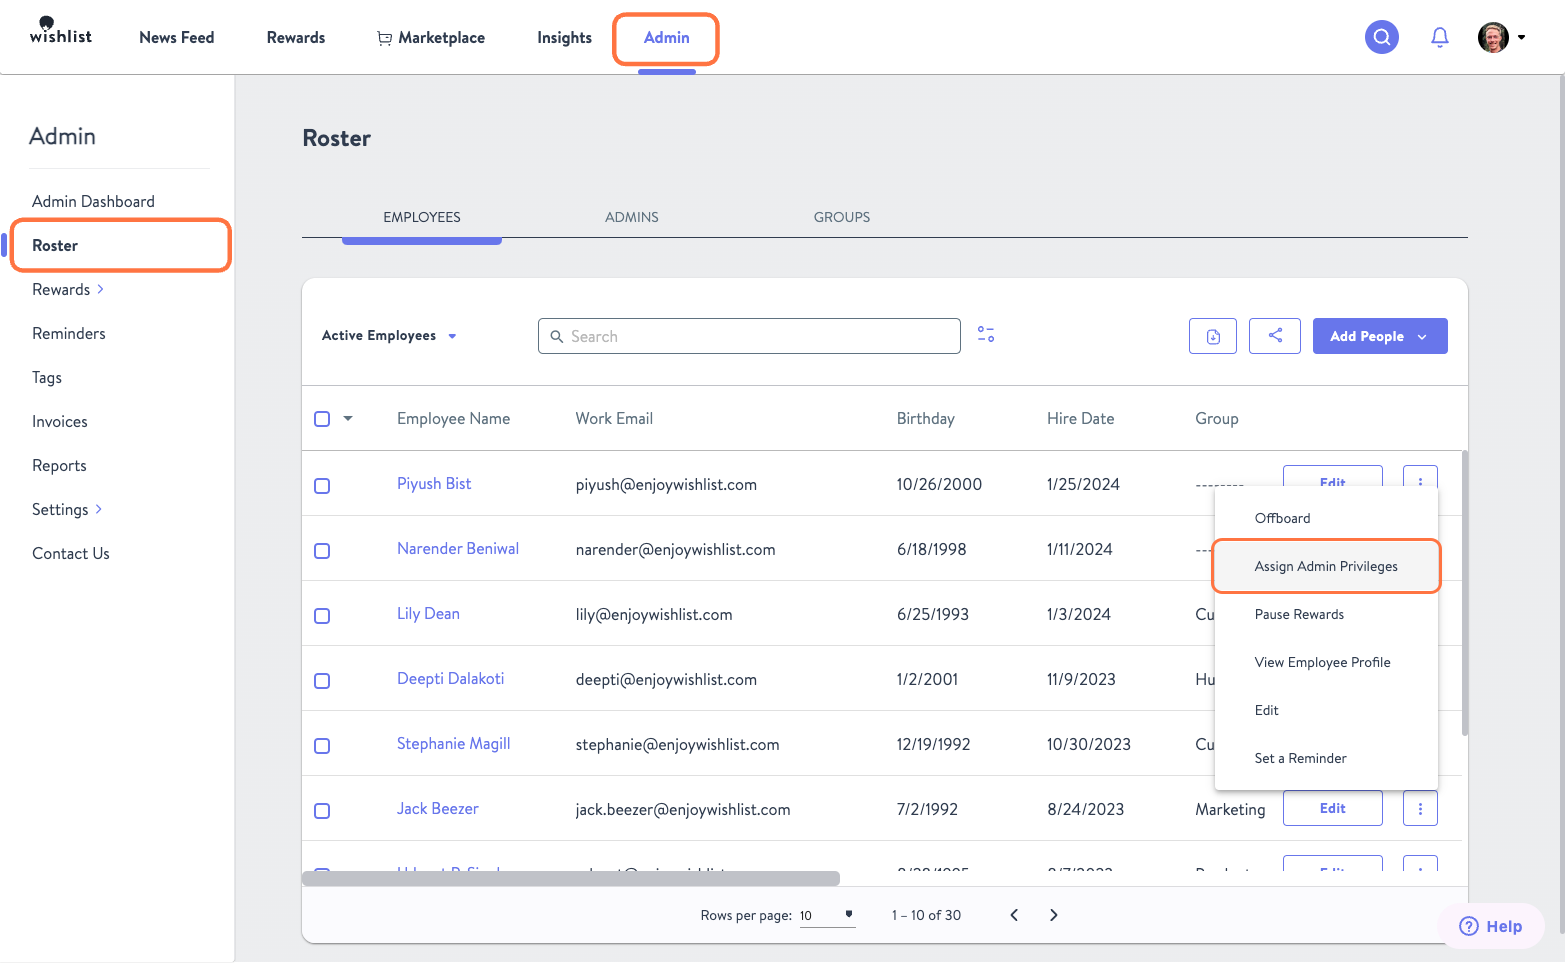Check the select-all checkbox in the header
1565x963 pixels.
322,418
